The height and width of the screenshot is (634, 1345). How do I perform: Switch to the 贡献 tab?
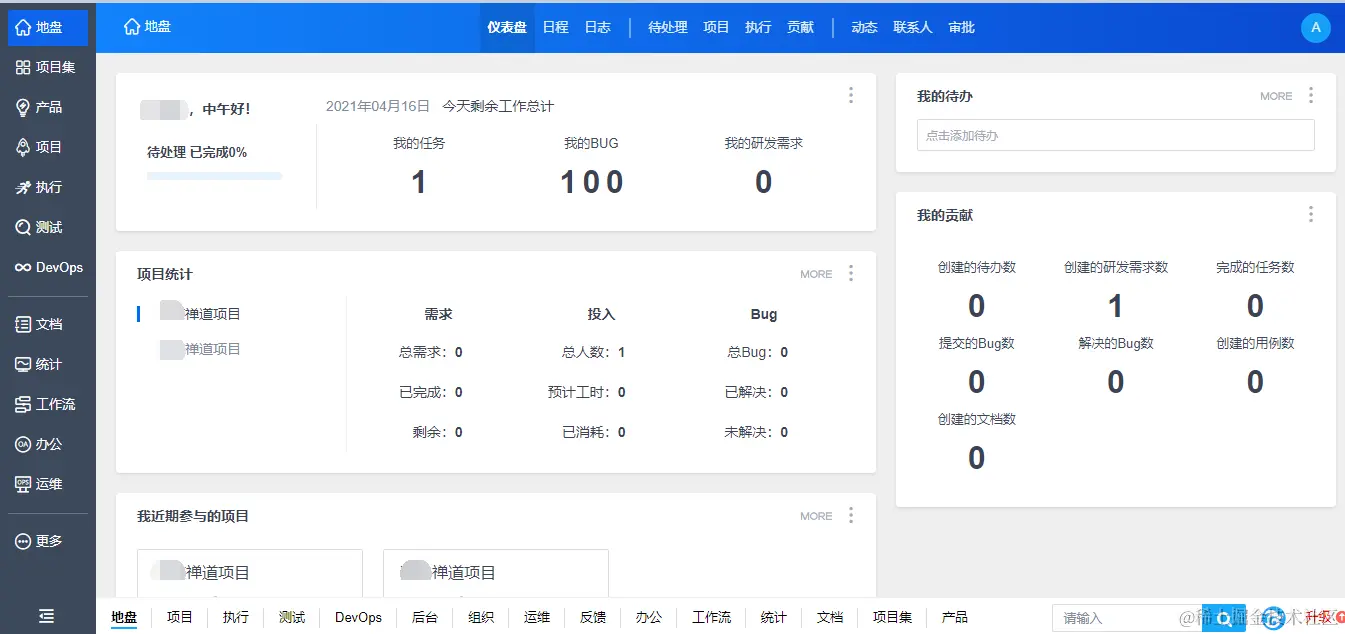pyautogui.click(x=800, y=27)
